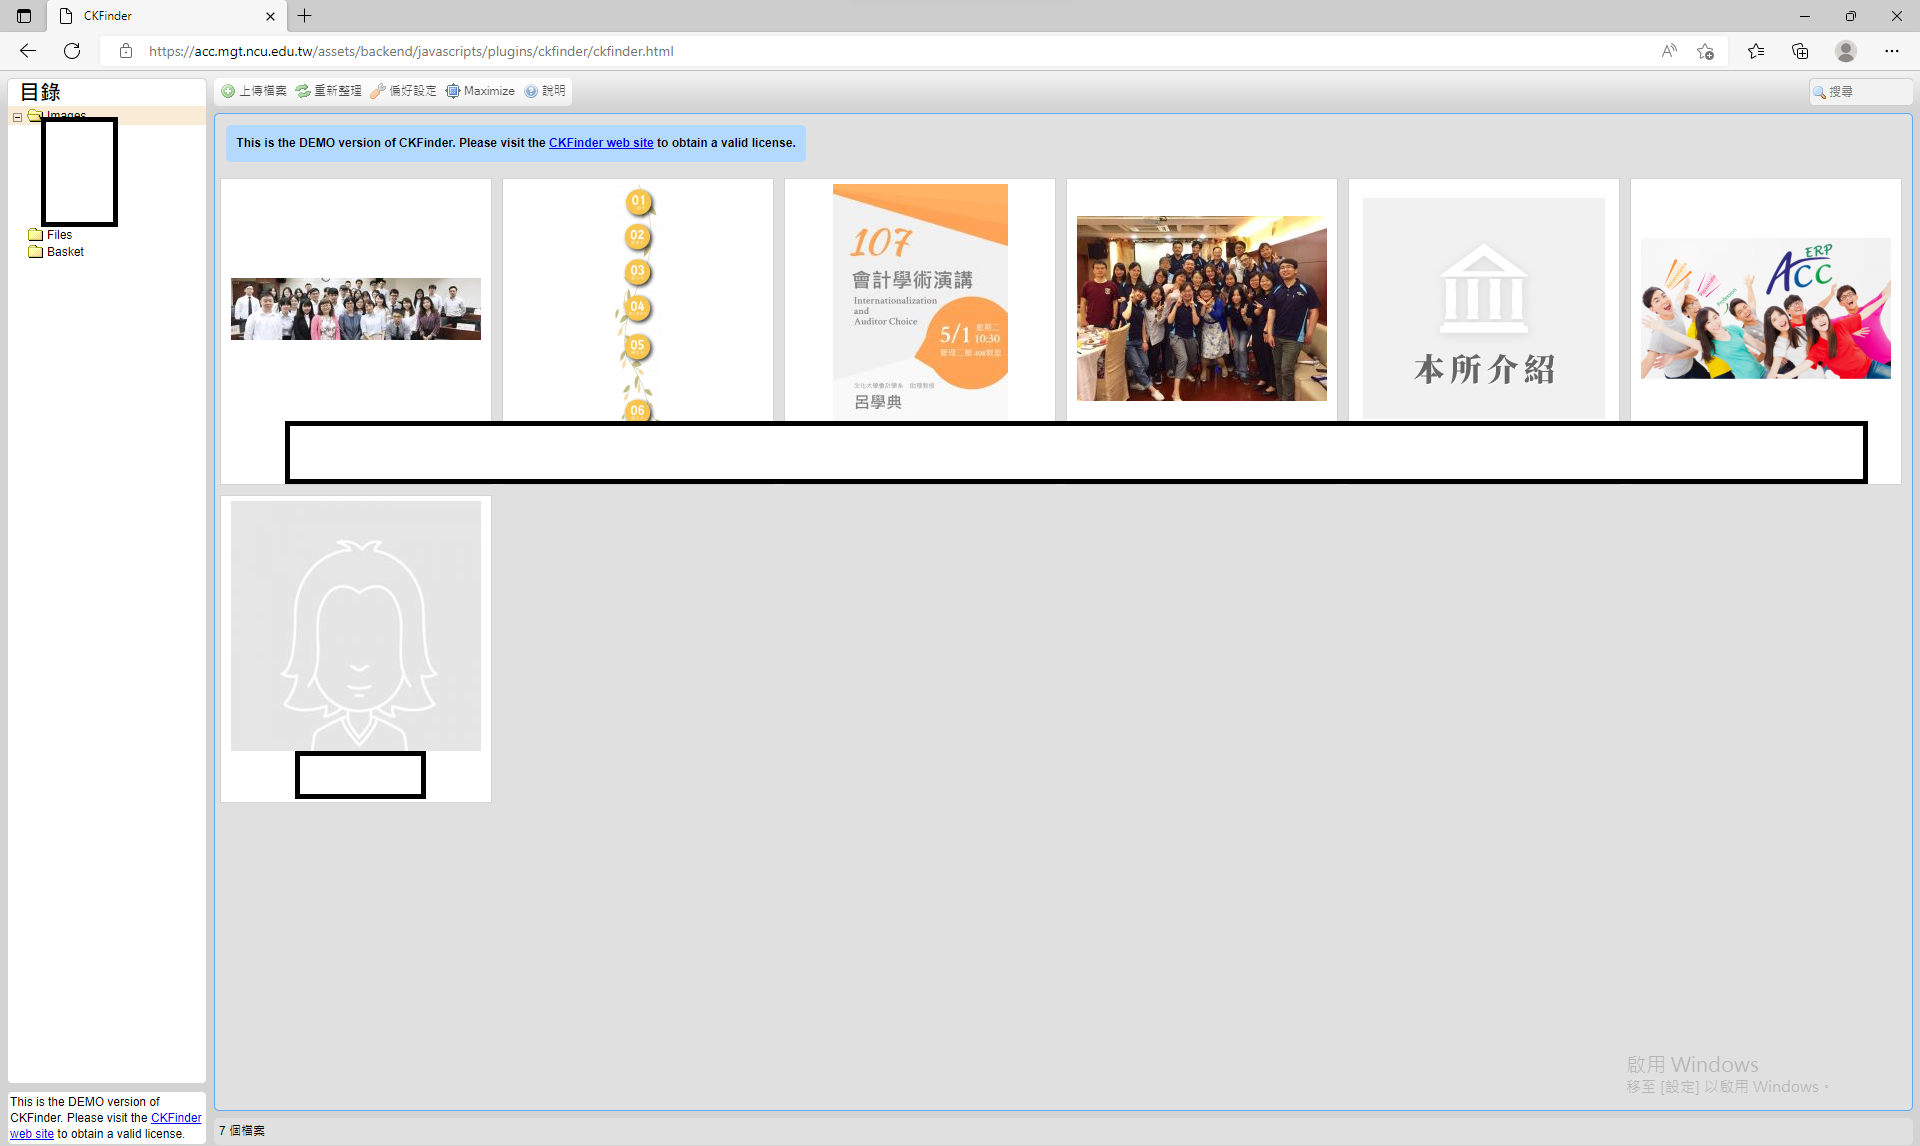
Task: Select the formal group photo thumbnail
Action: 356,309
